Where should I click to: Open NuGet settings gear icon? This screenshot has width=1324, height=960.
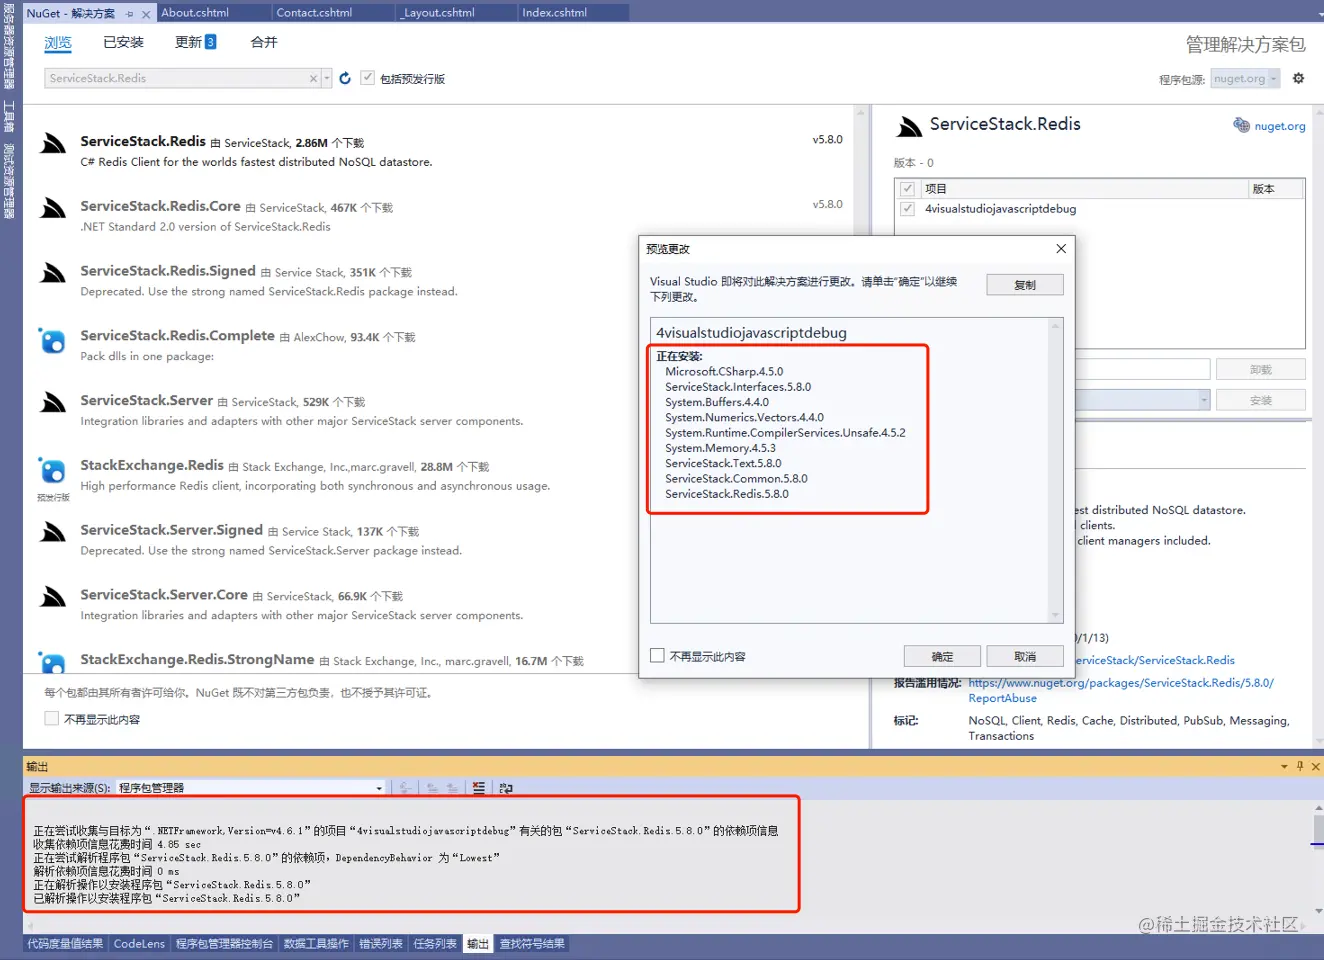point(1298,78)
